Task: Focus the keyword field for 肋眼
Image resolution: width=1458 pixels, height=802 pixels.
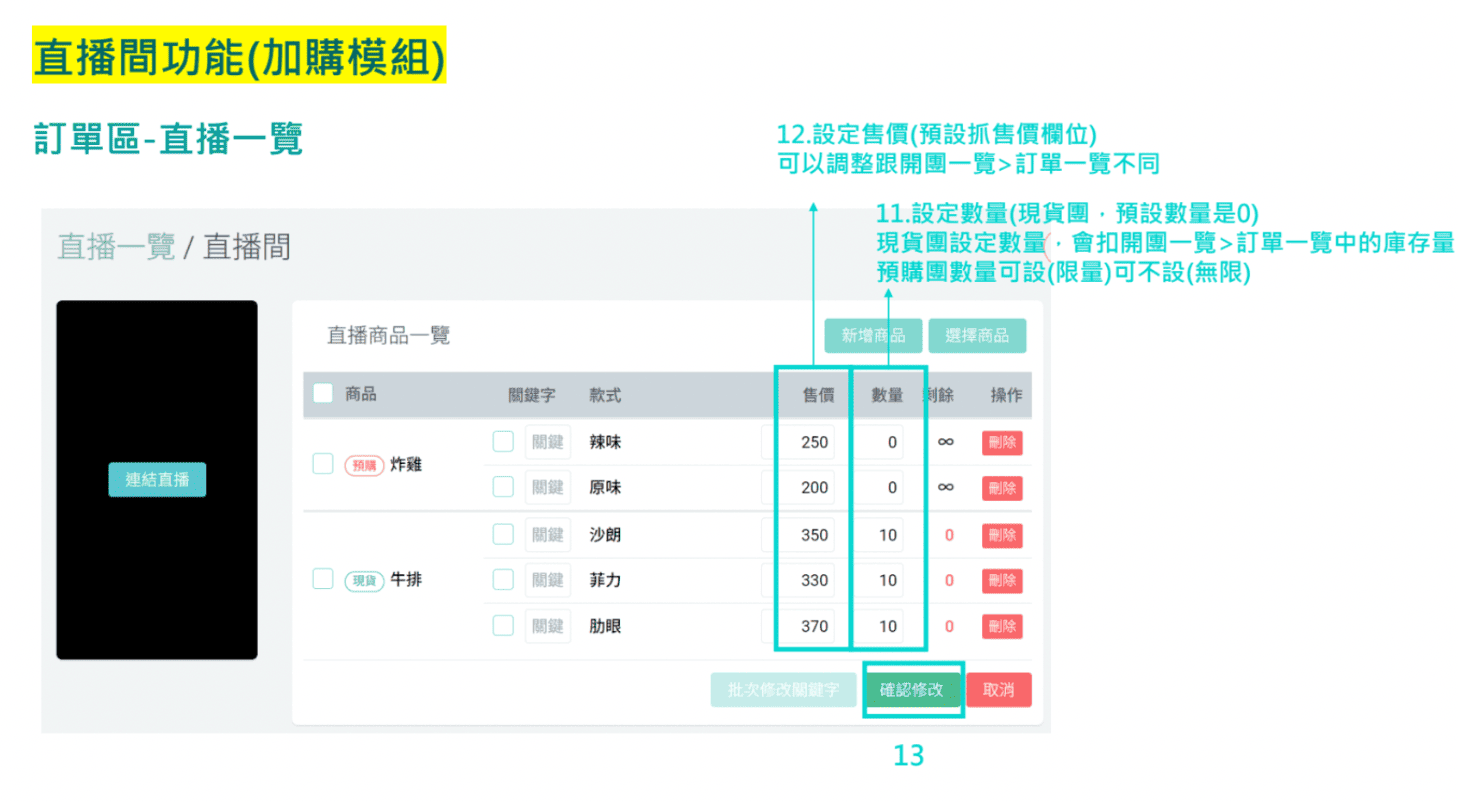Action: click(x=548, y=626)
